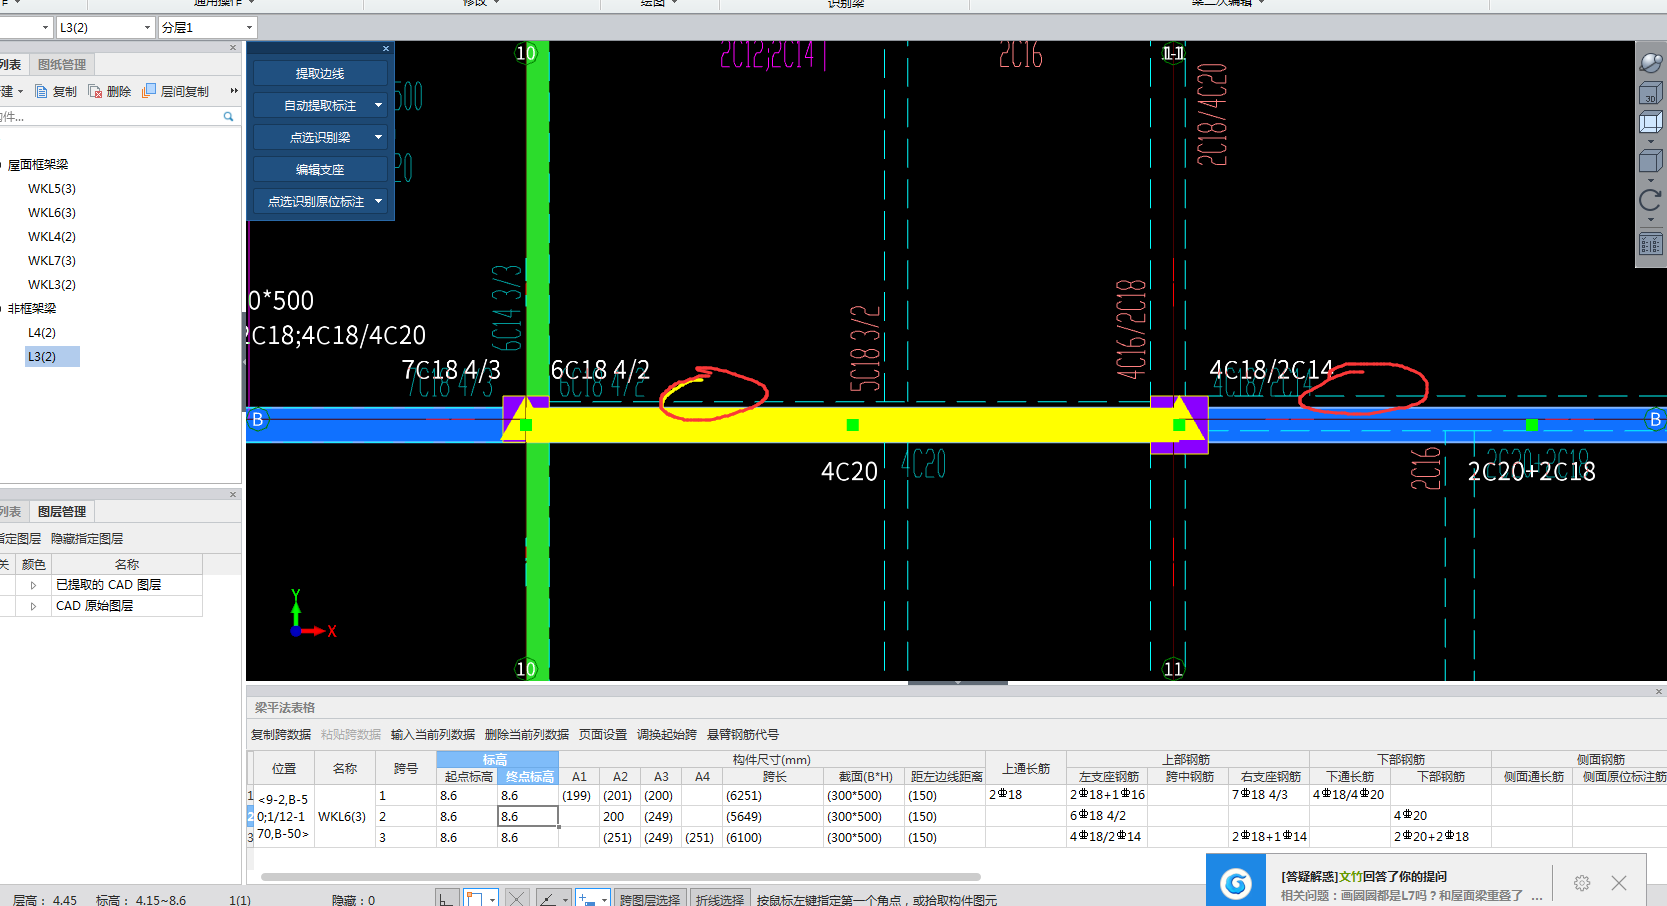Image resolution: width=1667 pixels, height=906 pixels.
Task: Click the solid cube display icon
Action: tap(1650, 161)
